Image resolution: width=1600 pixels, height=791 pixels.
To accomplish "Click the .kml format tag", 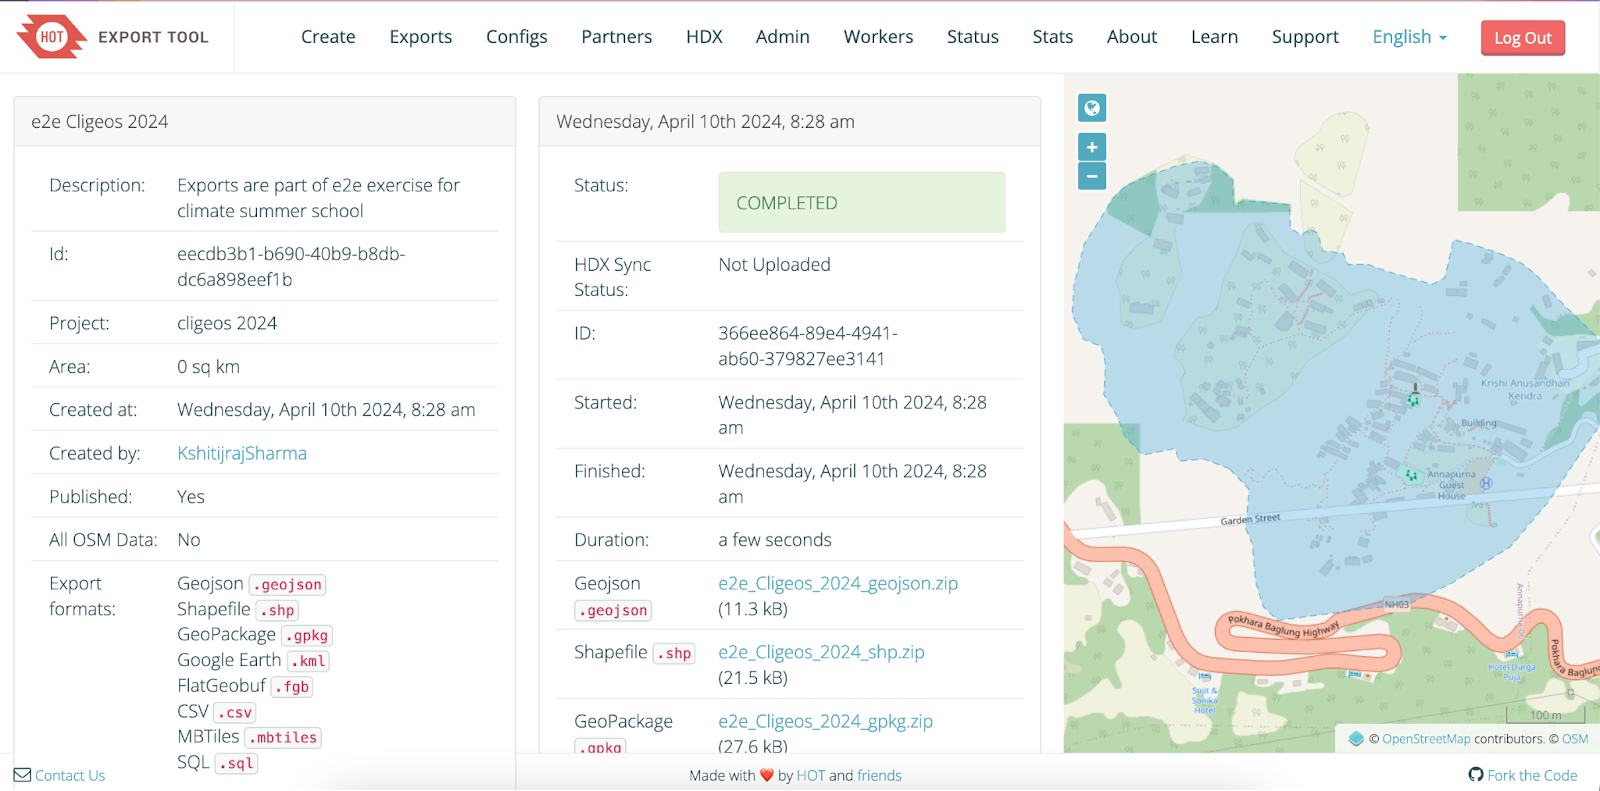I will click(x=308, y=661).
